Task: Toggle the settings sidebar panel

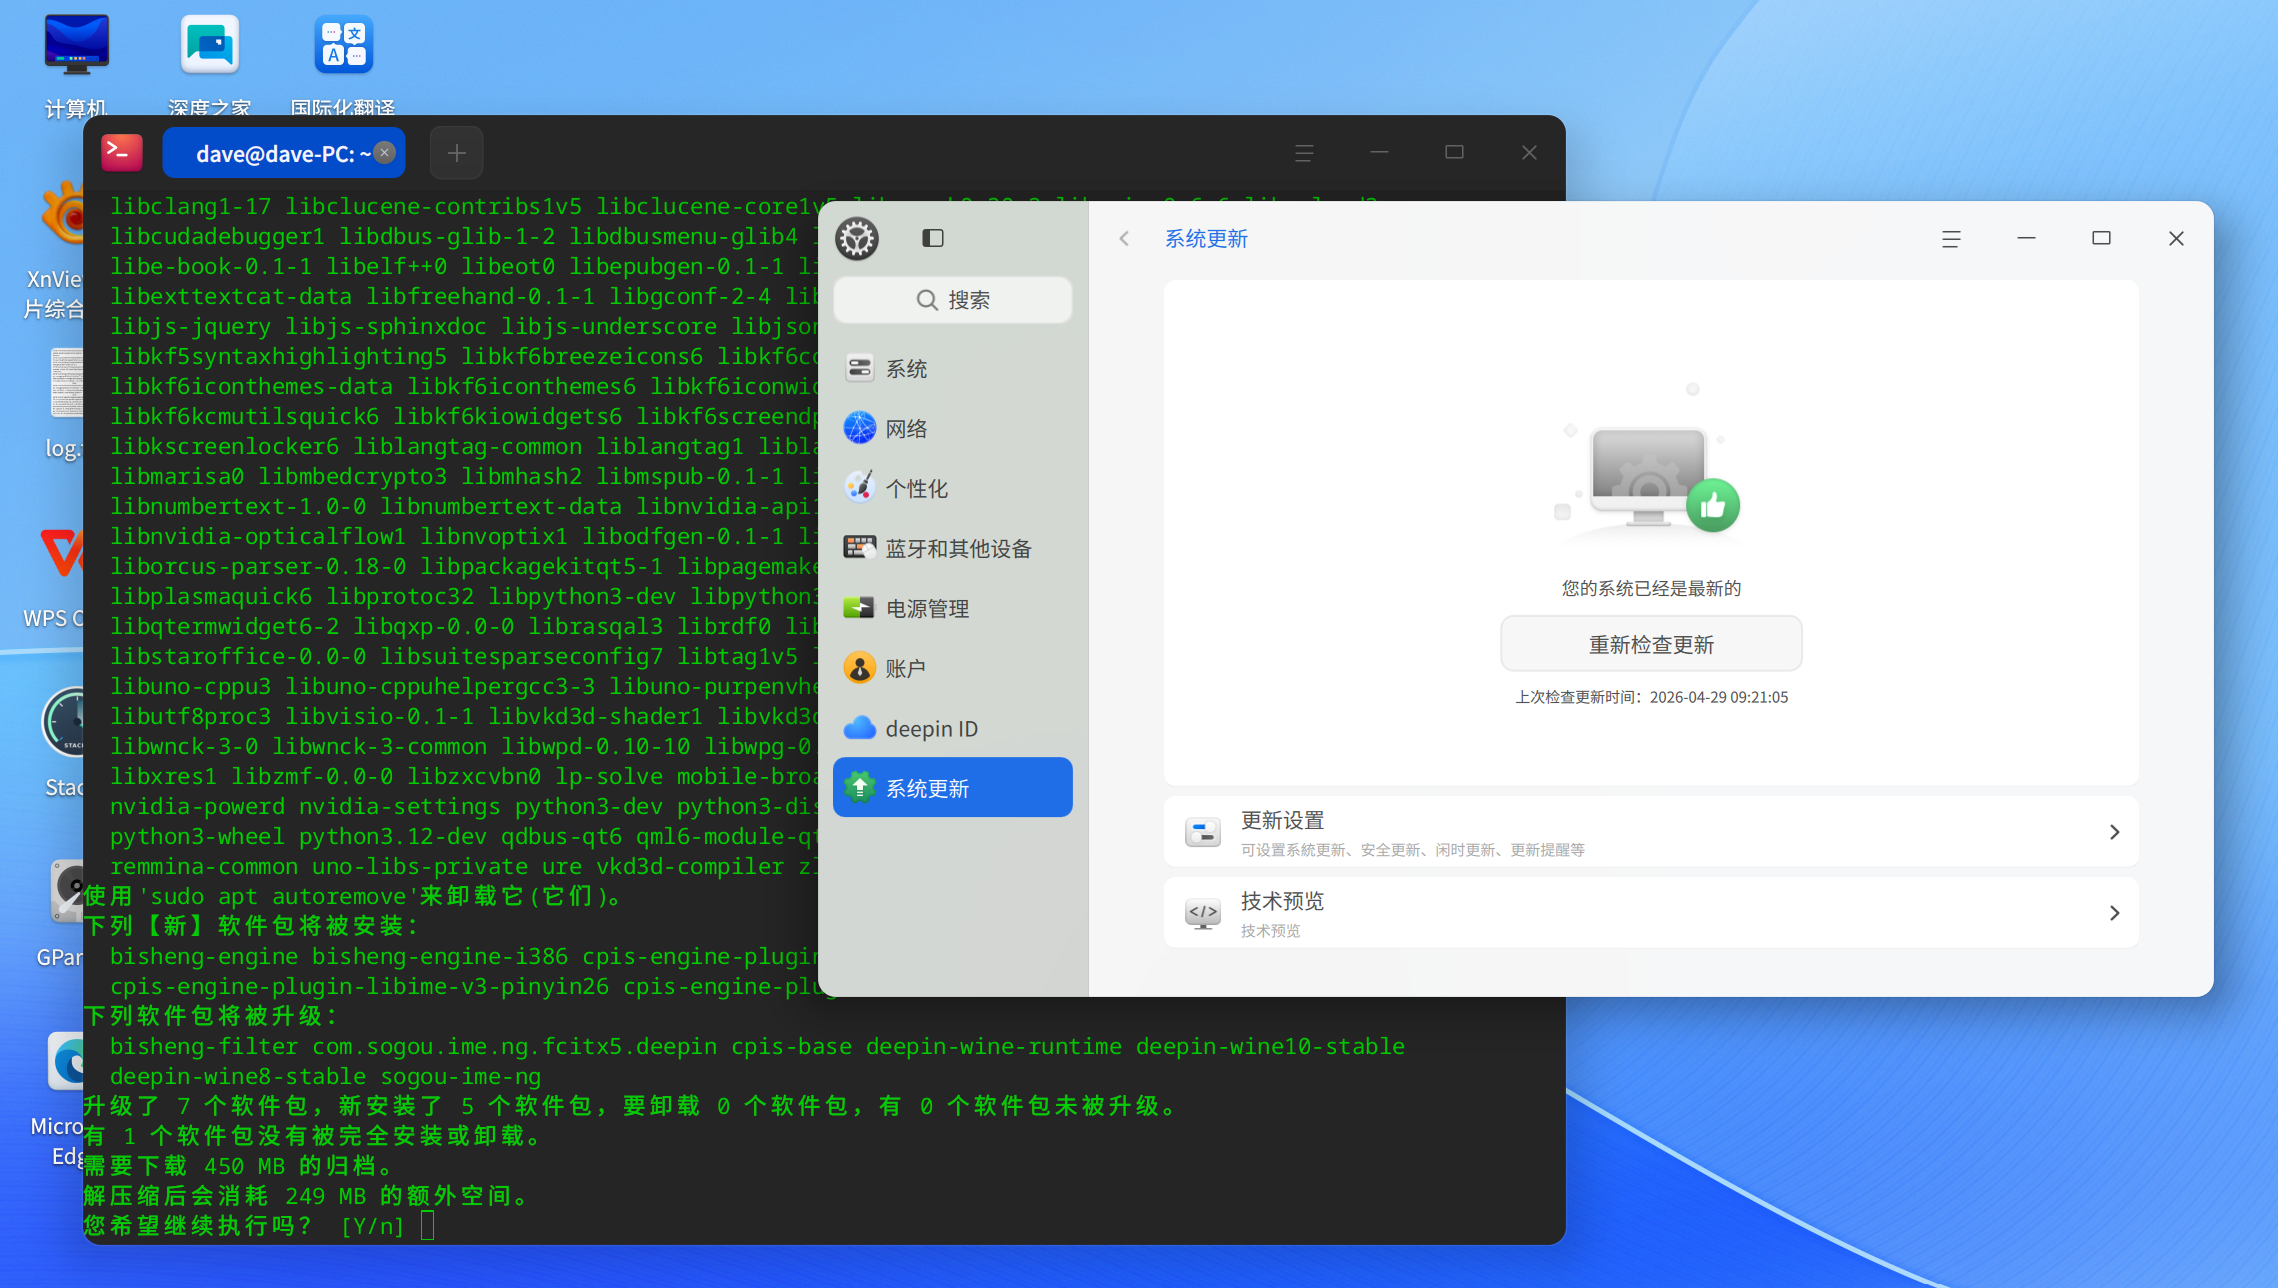Action: point(932,238)
